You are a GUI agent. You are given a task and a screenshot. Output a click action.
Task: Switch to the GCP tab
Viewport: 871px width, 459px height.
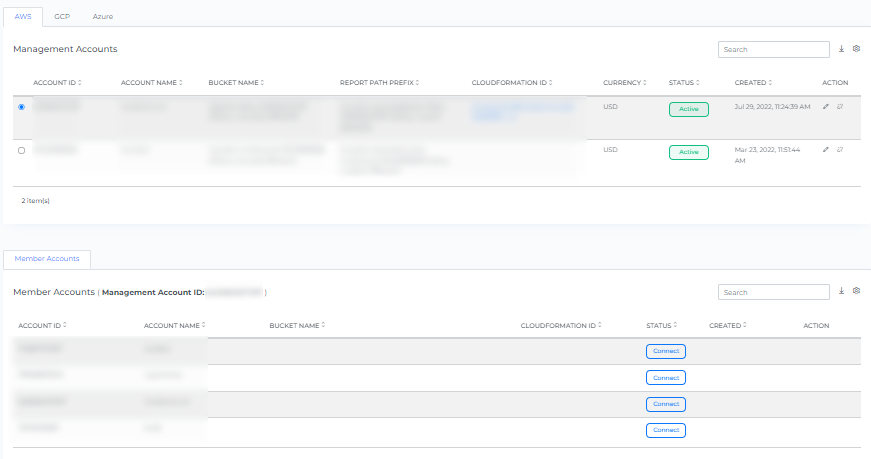[x=62, y=17]
